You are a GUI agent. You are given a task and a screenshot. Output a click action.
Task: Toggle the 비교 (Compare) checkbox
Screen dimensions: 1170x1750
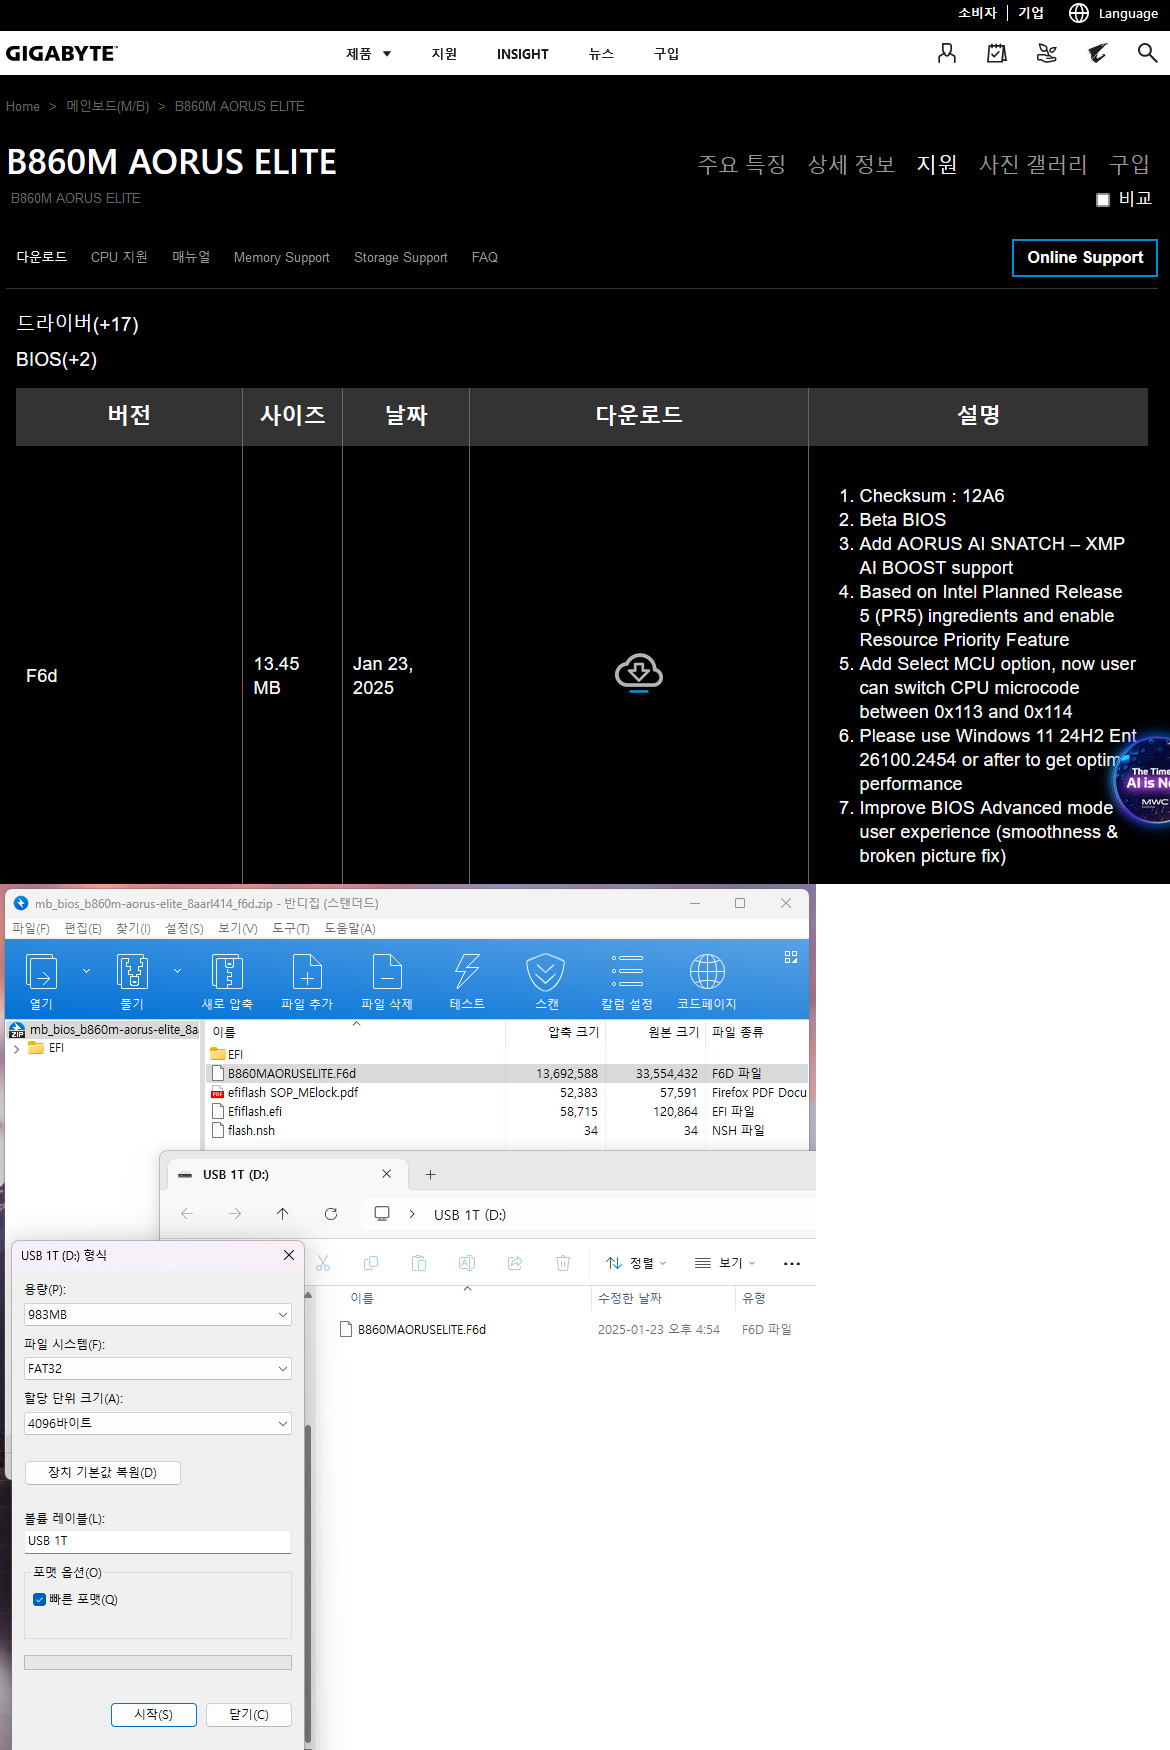pyautogui.click(x=1103, y=200)
